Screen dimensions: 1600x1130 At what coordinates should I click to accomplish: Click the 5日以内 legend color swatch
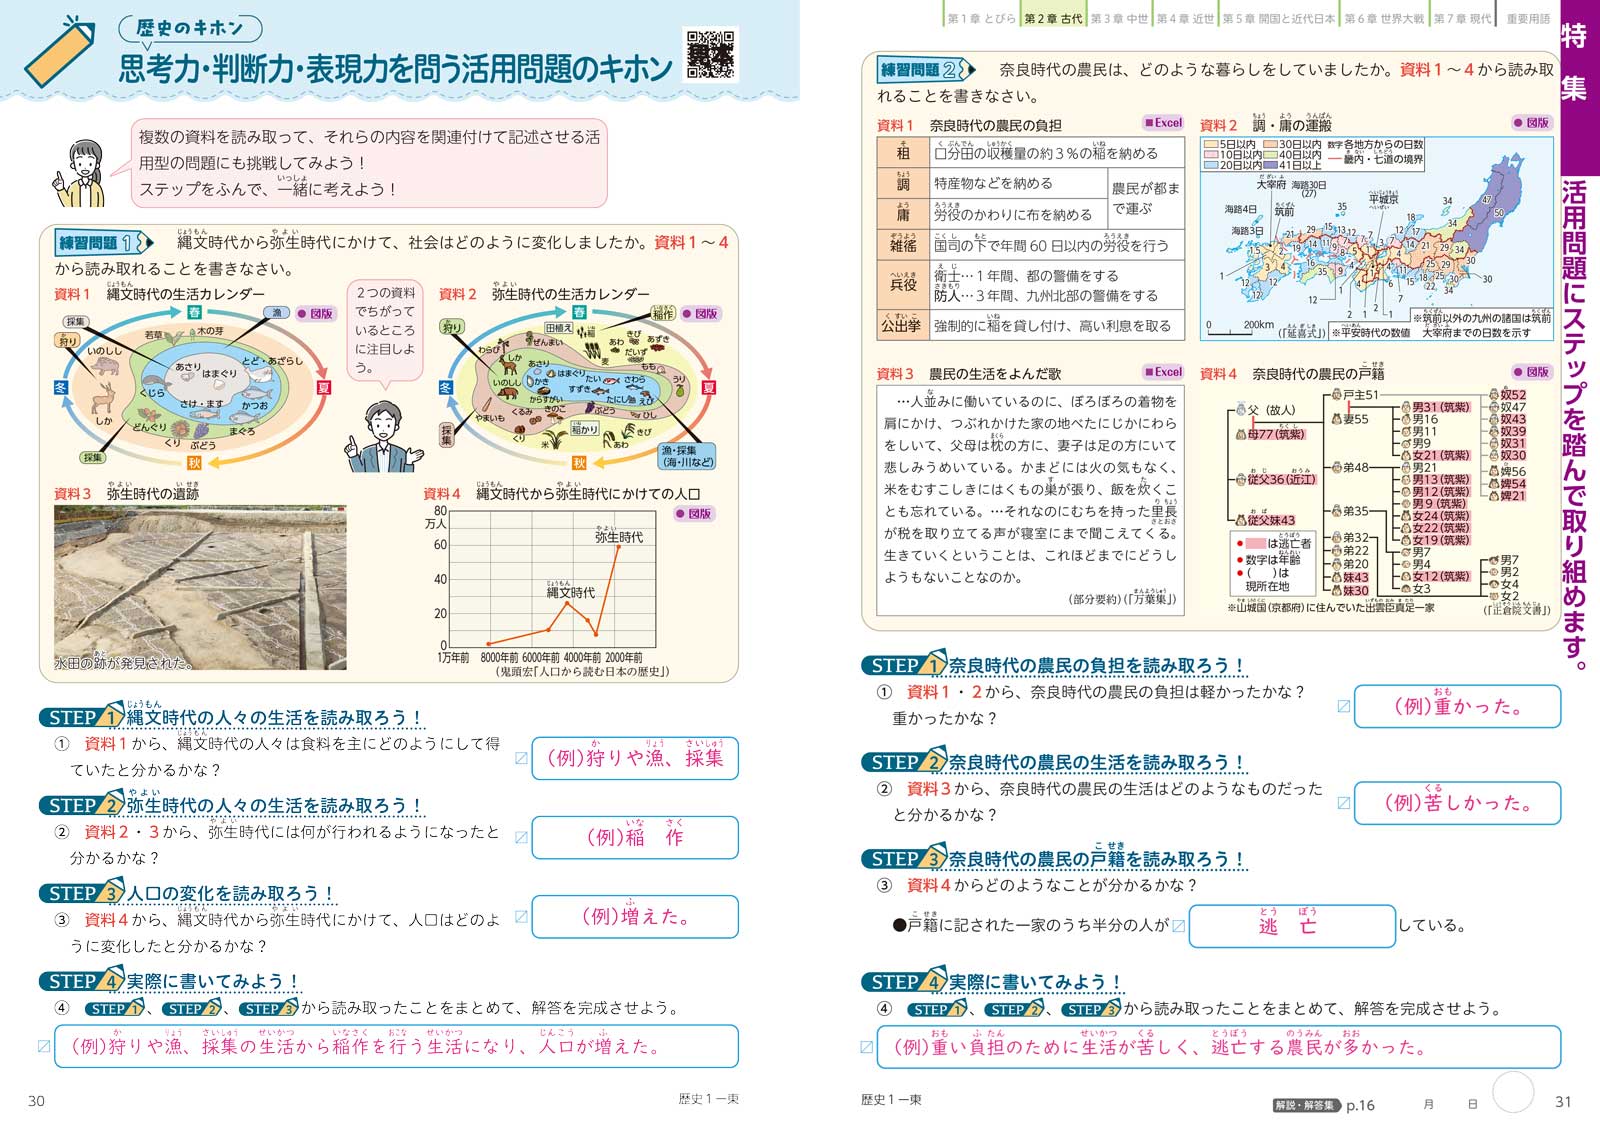coord(1212,145)
